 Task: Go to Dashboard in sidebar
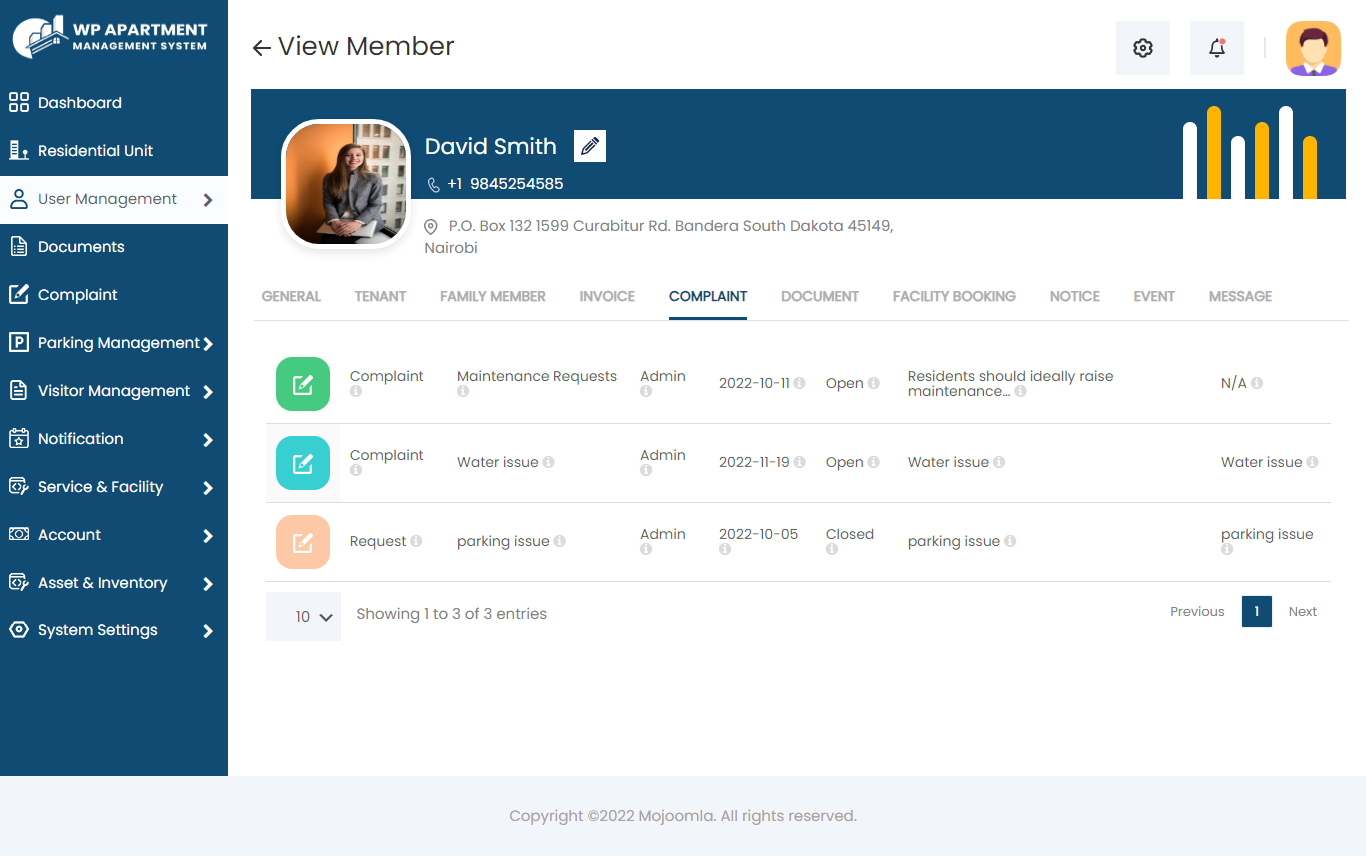pyautogui.click(x=80, y=103)
